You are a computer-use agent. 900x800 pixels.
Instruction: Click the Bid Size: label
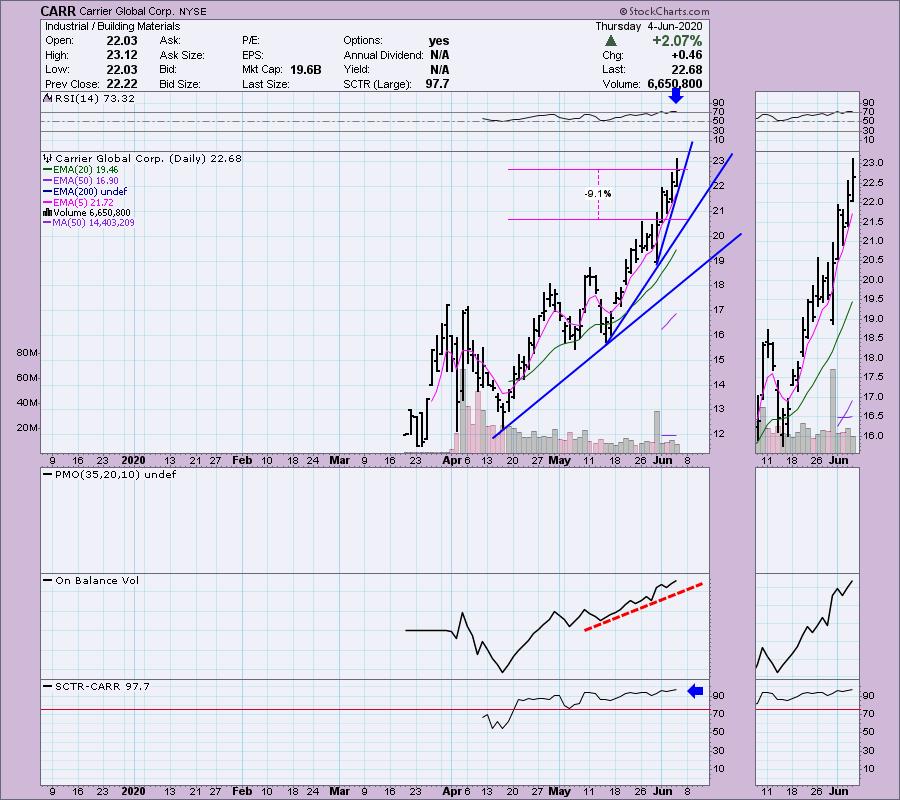pyautogui.click(x=180, y=84)
